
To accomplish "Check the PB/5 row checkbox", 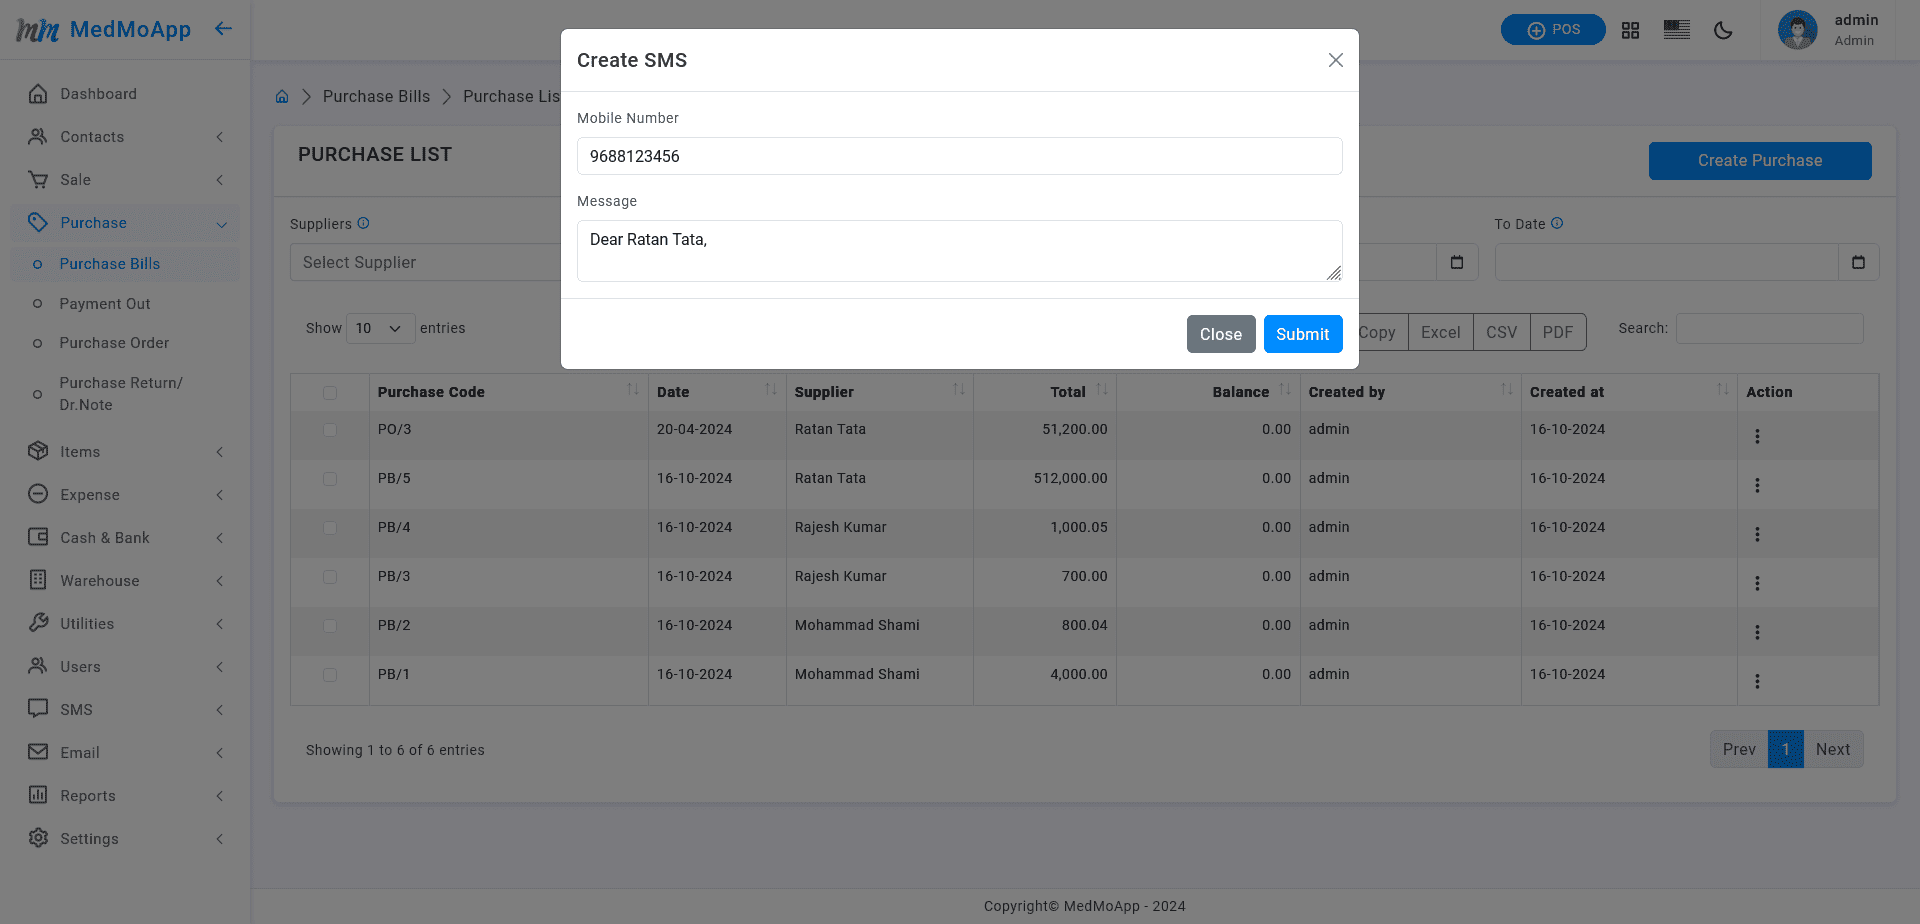I will (x=330, y=479).
